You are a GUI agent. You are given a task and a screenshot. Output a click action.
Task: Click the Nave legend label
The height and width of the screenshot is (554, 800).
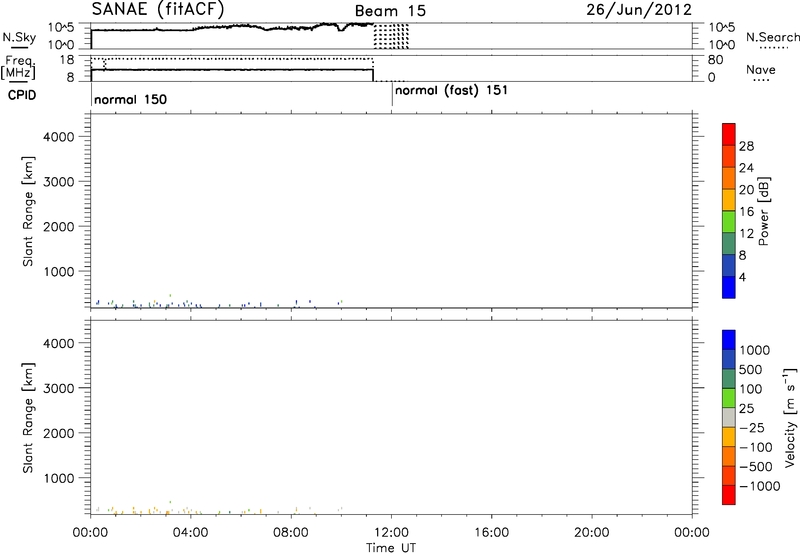click(761, 70)
